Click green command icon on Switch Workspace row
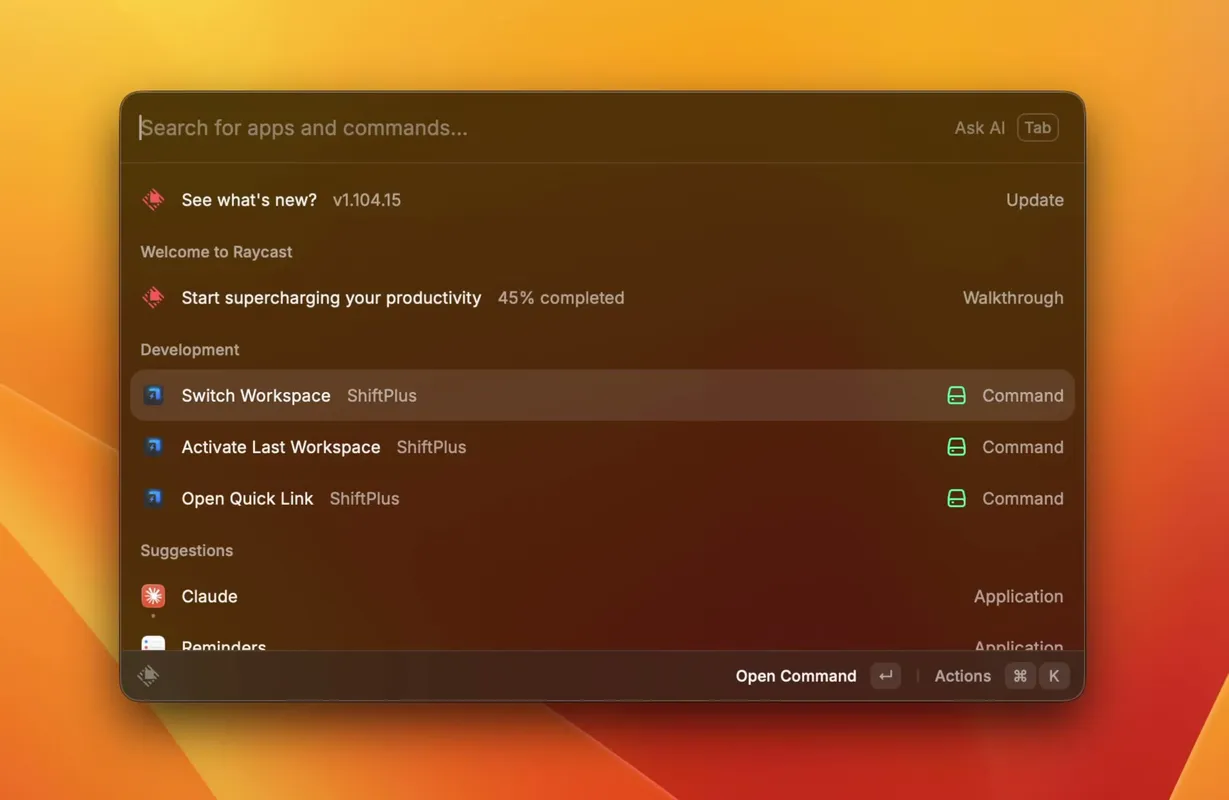1229x800 pixels. tap(956, 395)
